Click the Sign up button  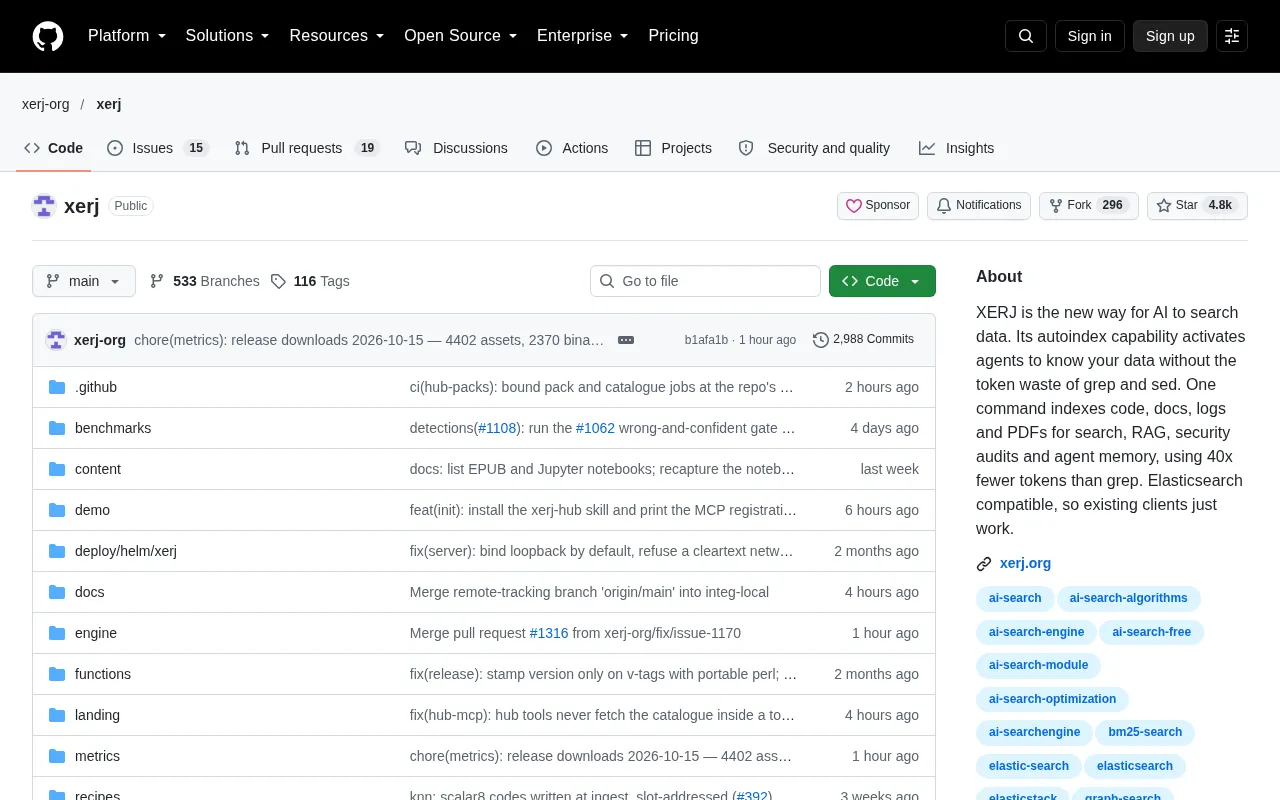(1170, 36)
